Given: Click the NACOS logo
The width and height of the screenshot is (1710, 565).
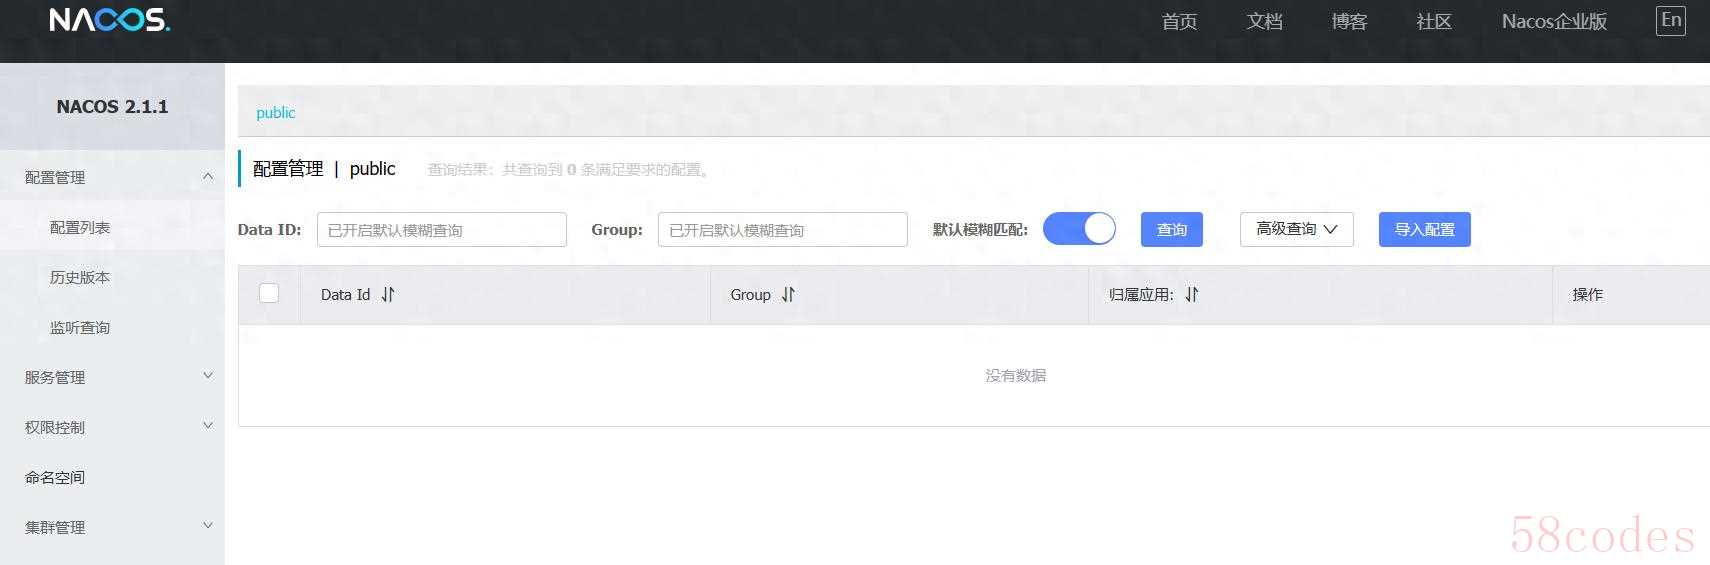Looking at the screenshot, I should tap(110, 20).
